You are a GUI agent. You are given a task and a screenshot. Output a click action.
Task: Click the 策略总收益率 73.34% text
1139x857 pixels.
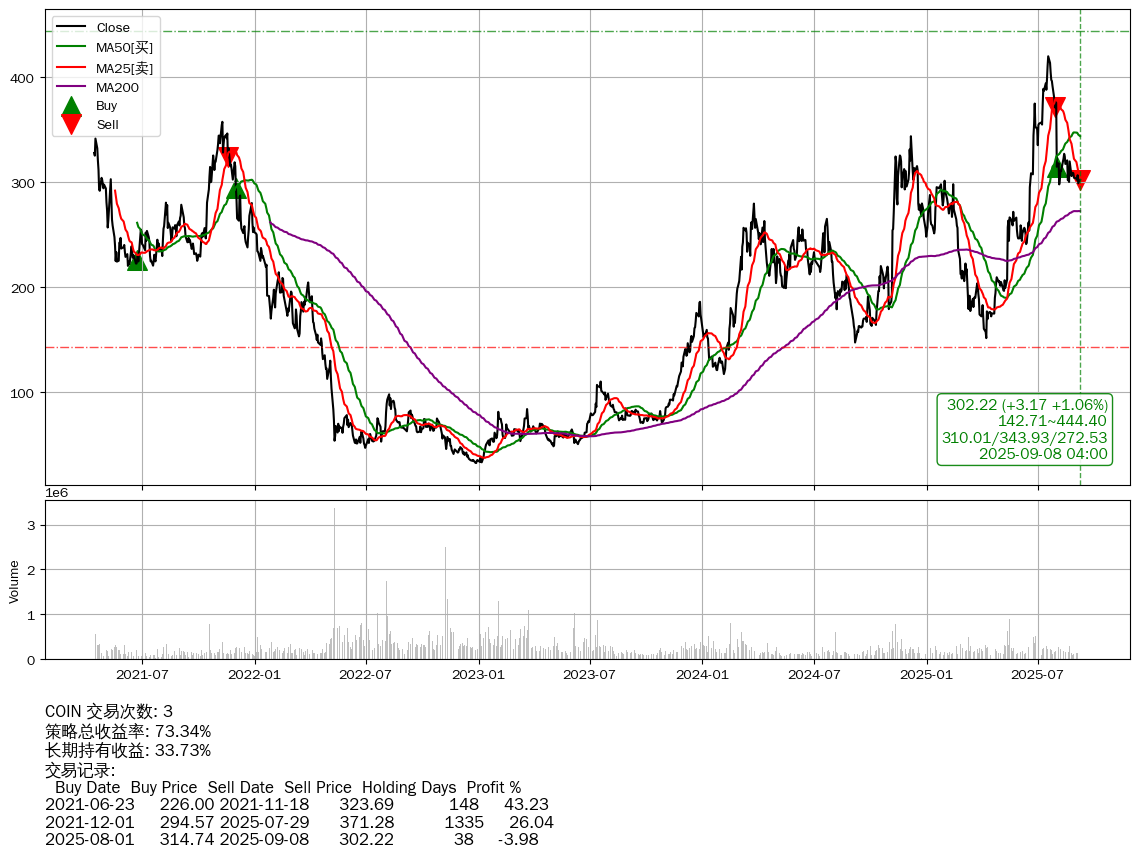pos(128,731)
